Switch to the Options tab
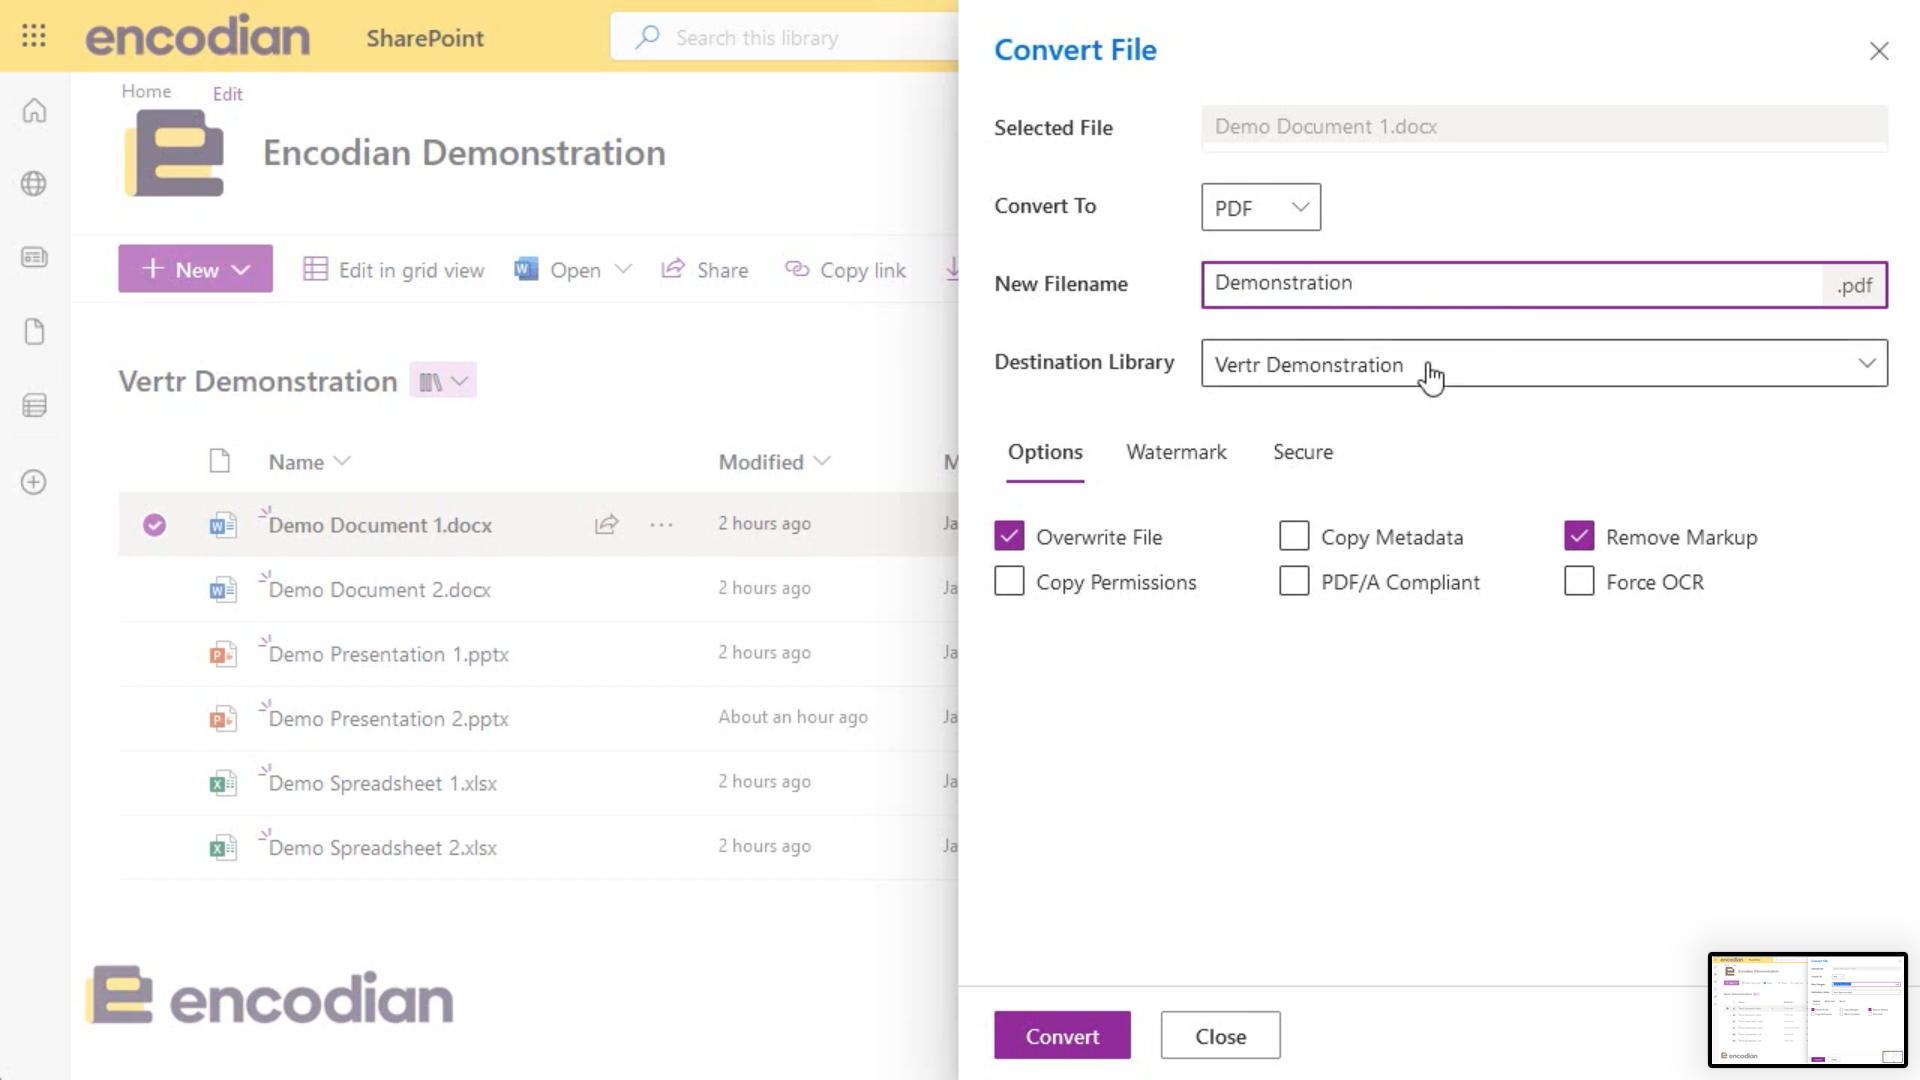 (x=1045, y=452)
